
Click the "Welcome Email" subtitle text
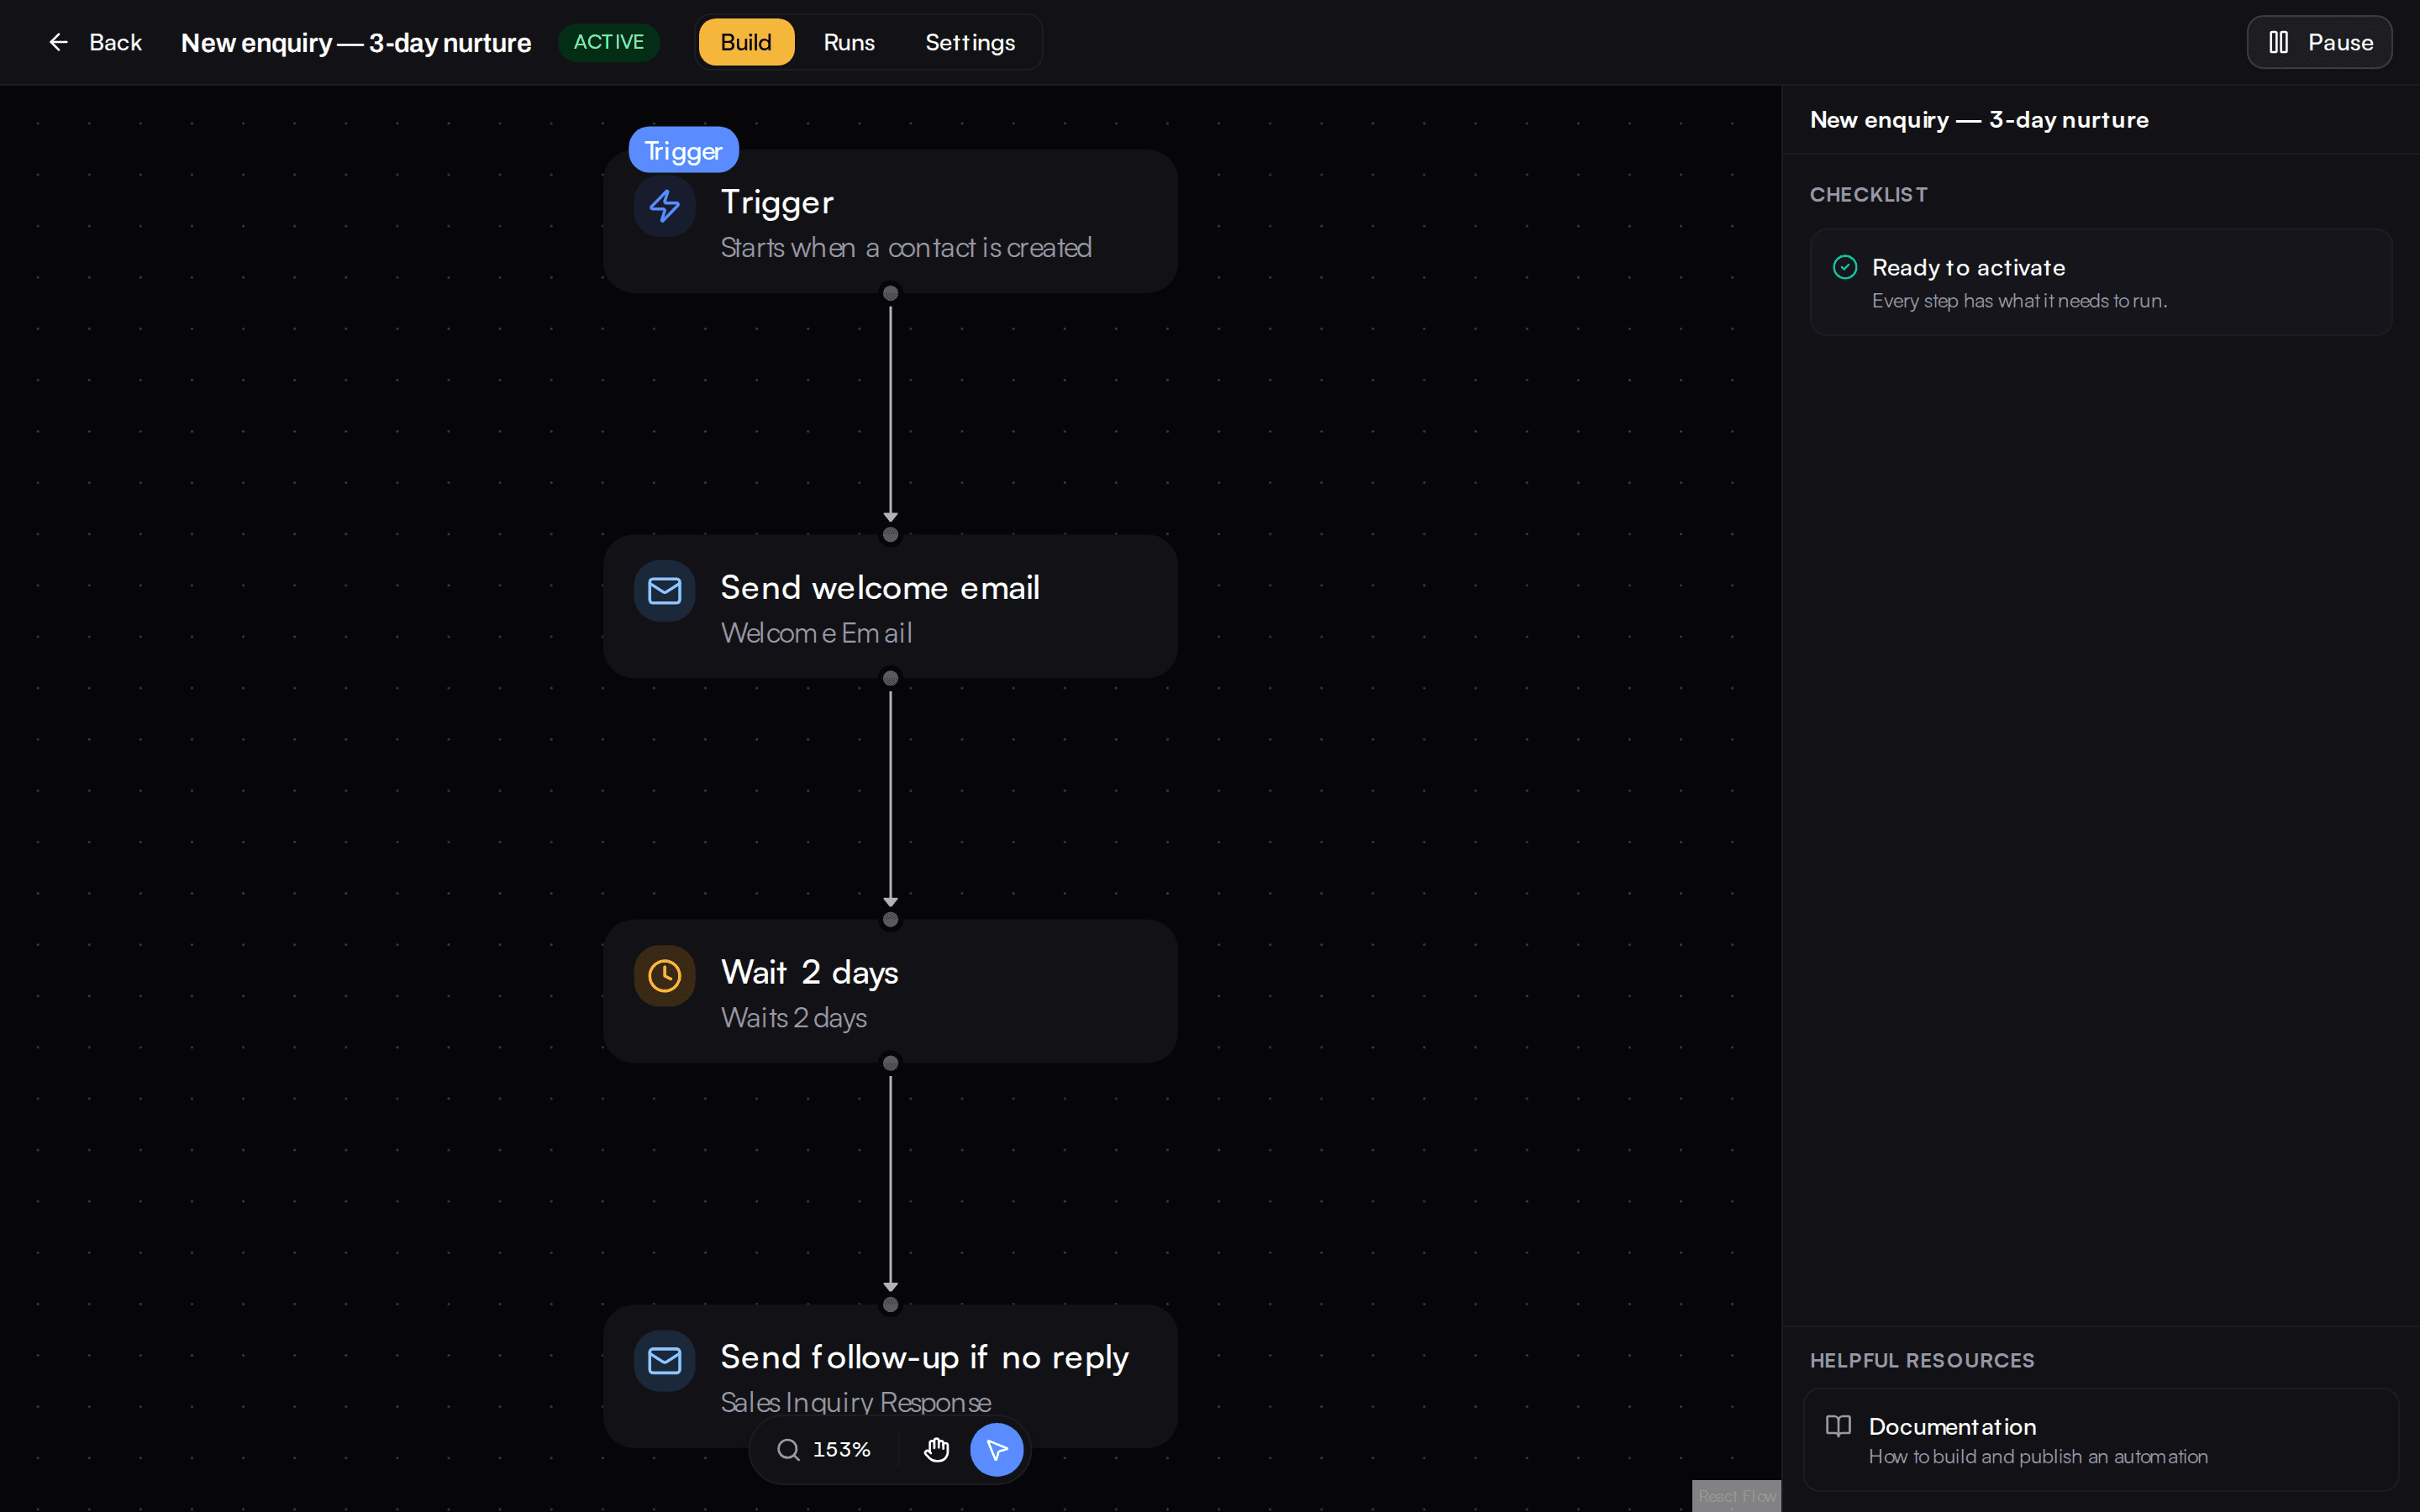816,633
